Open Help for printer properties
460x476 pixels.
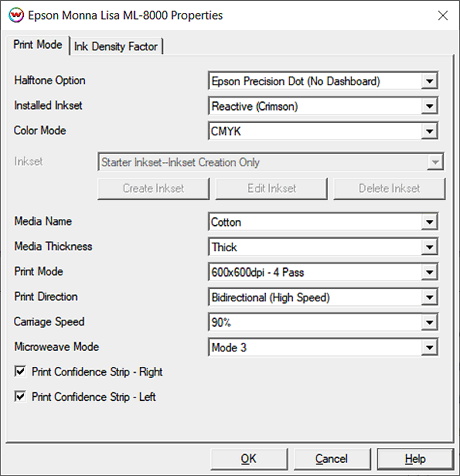[x=415, y=459]
